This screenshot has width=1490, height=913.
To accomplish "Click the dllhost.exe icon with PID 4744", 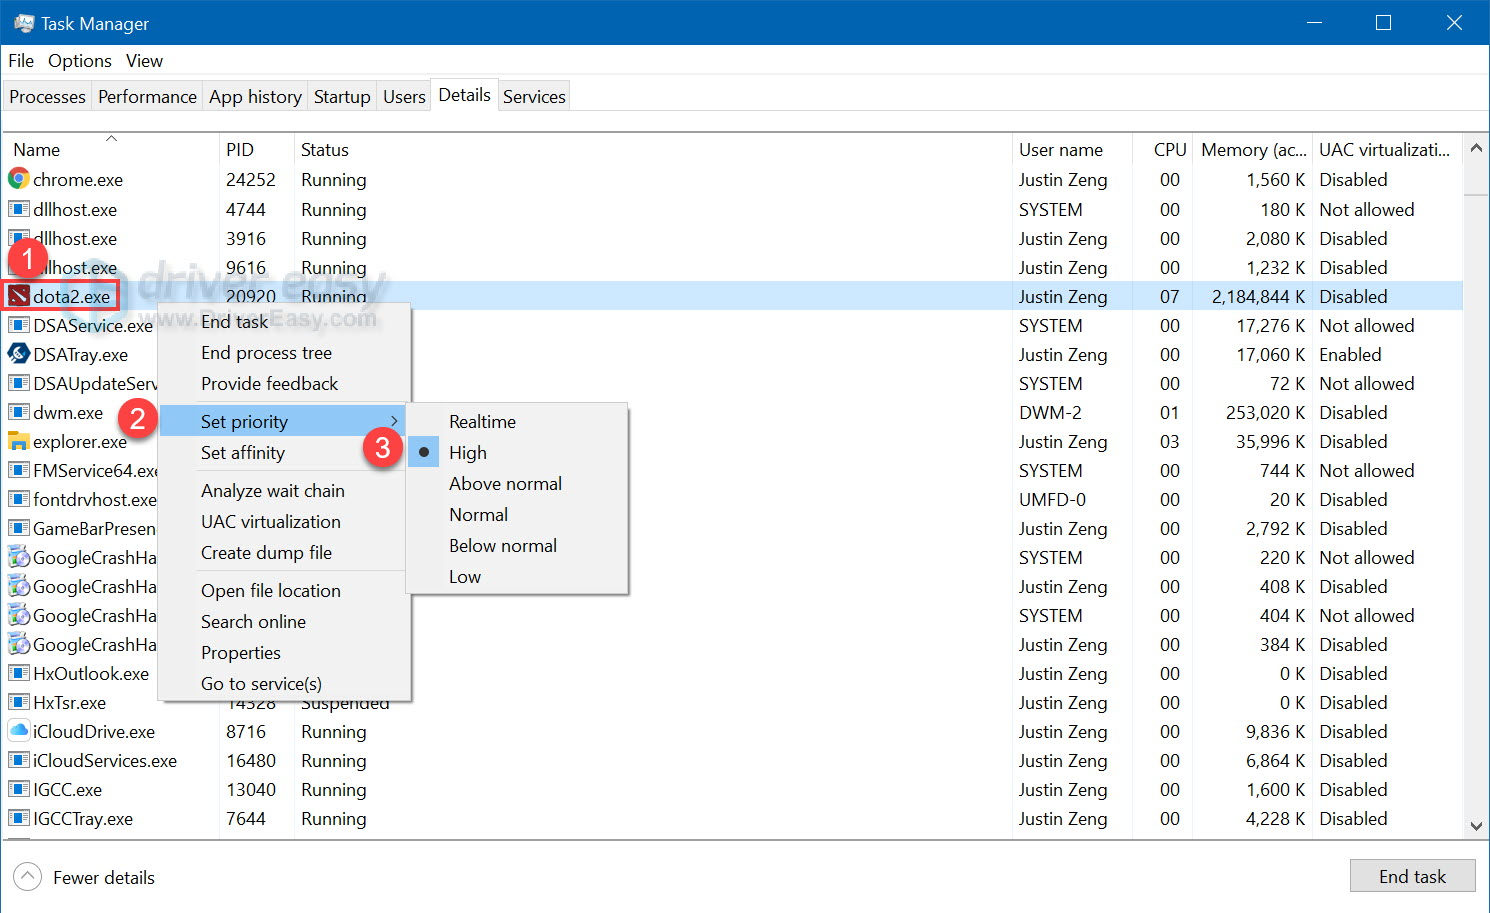I will (x=18, y=209).
